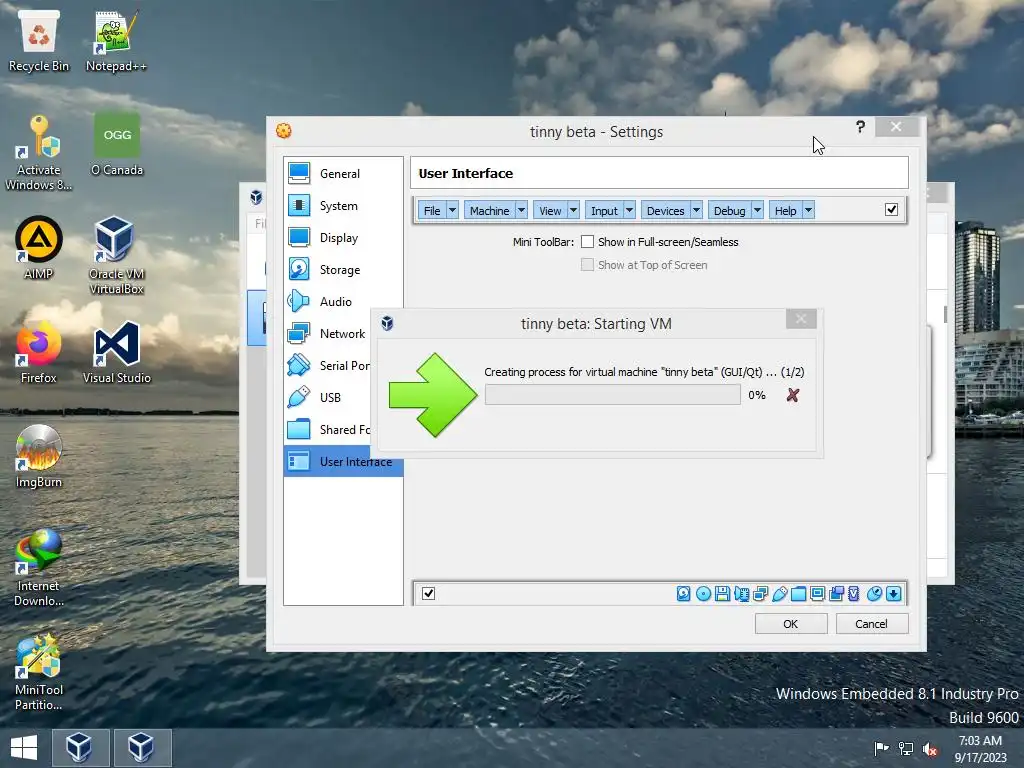This screenshot has width=1024, height=768.
Task: Click the mouse capture status indicator
Action: [874, 594]
